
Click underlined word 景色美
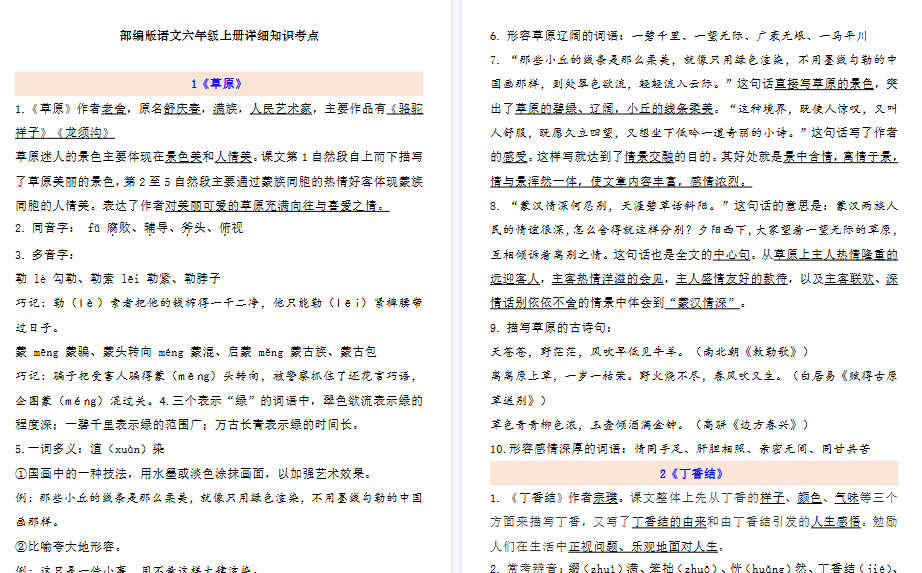[183, 157]
